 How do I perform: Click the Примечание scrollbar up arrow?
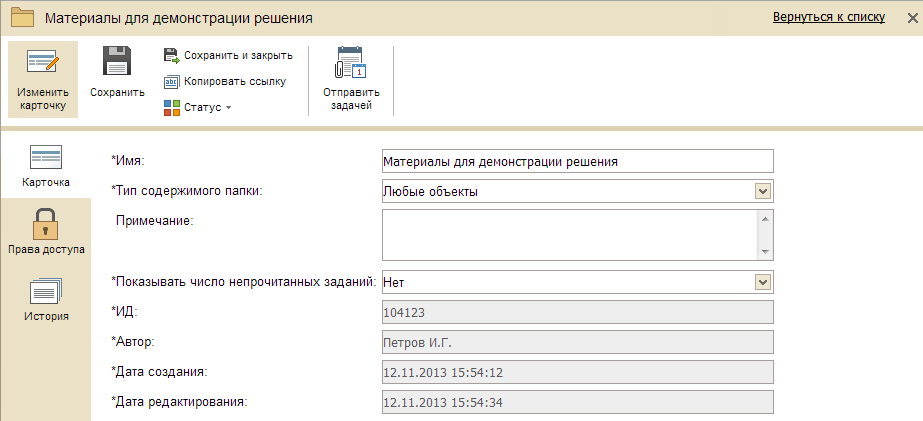pos(765,219)
